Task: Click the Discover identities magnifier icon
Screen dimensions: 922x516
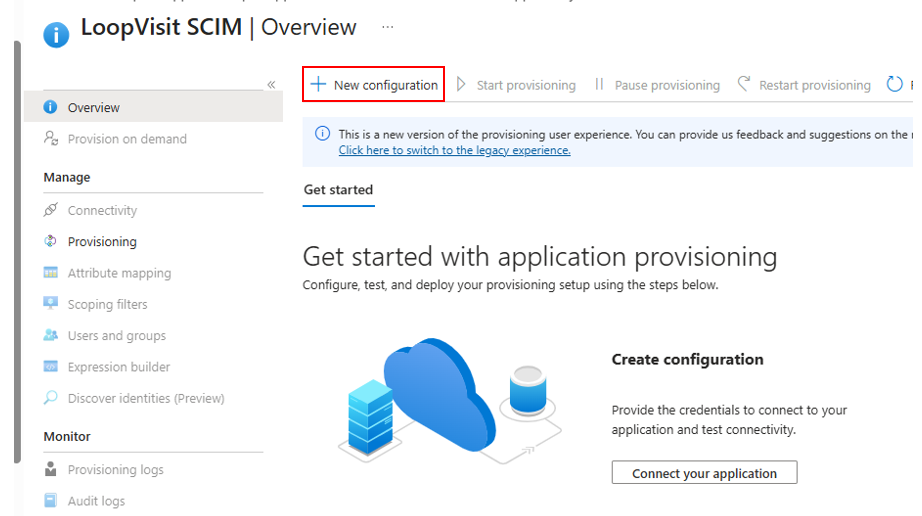Action: [x=51, y=398]
